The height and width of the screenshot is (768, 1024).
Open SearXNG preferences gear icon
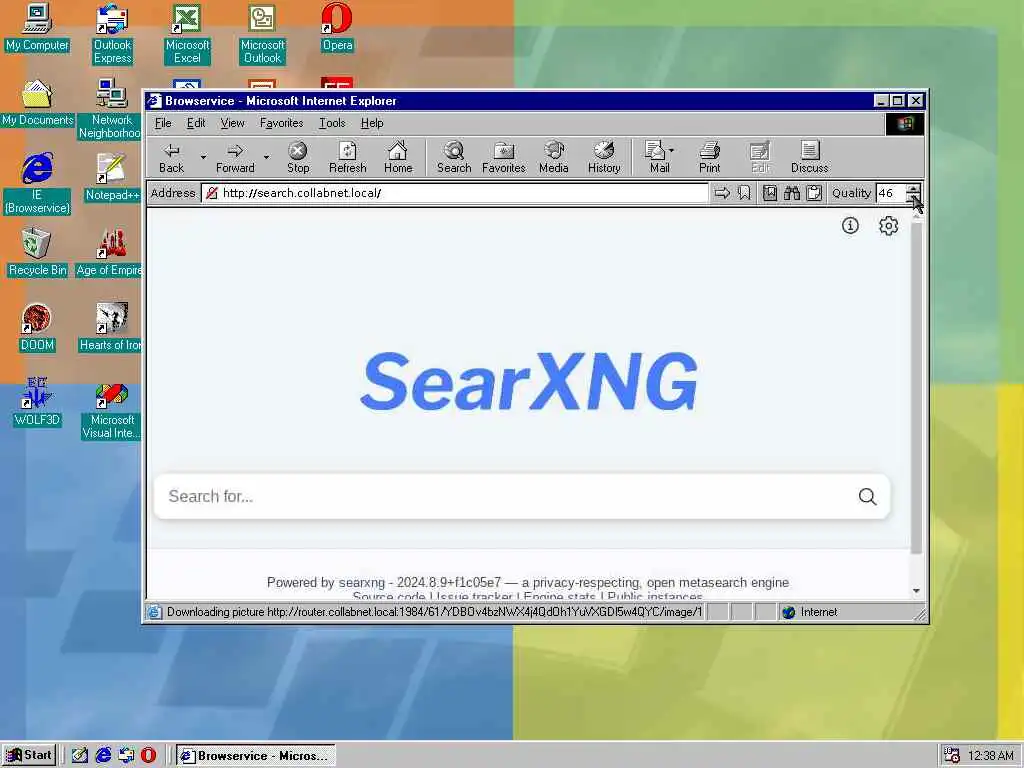pos(888,226)
